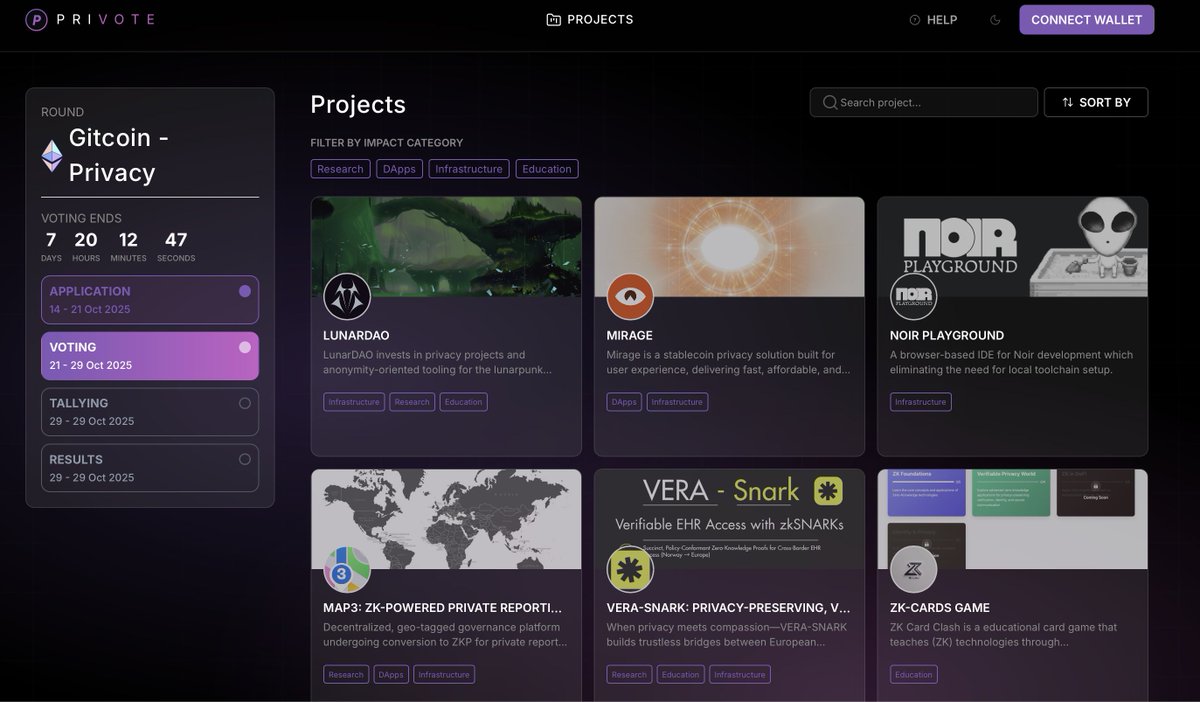Open the VERA-Snark banner image
This screenshot has height=702, width=1200.
(729, 519)
